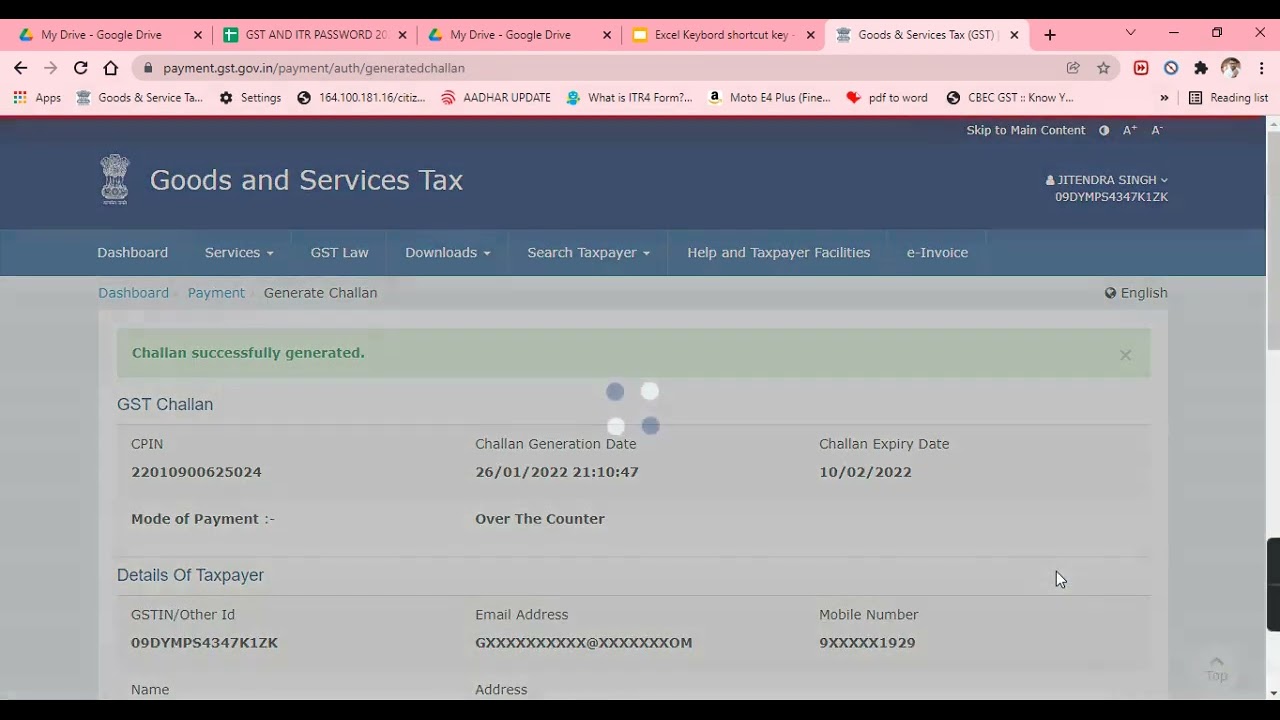Select Over The Counter payment mode text
The width and height of the screenshot is (1280, 720).
click(x=540, y=519)
